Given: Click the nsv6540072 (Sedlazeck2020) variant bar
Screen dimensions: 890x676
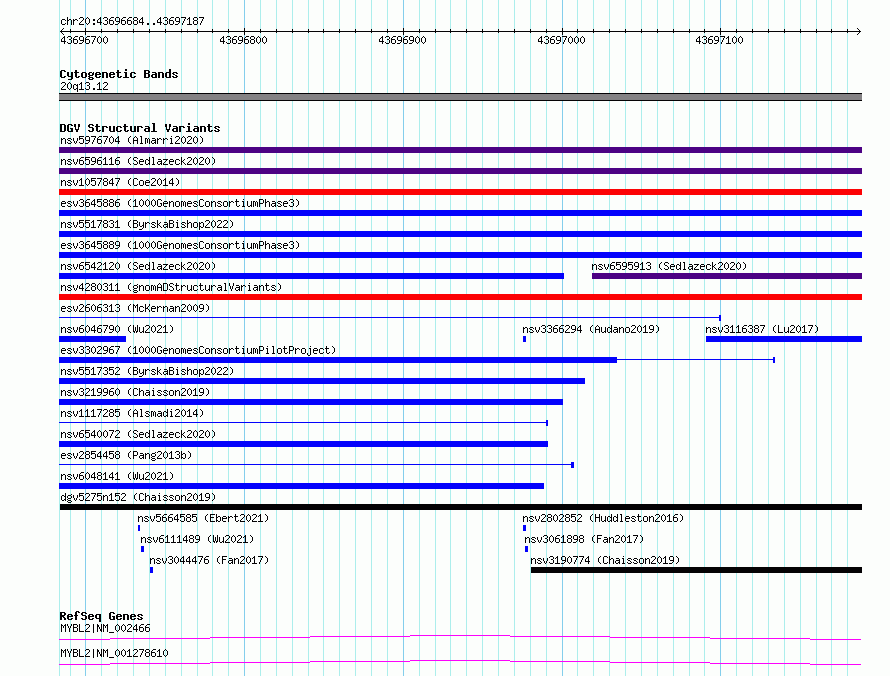Looking at the screenshot, I should (x=304, y=444).
